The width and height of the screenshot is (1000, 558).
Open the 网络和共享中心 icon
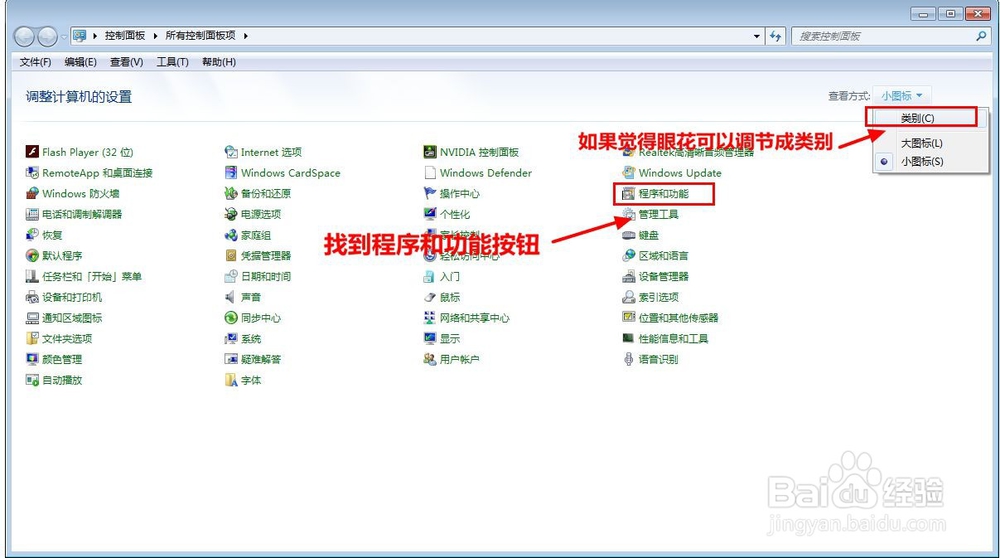click(430, 318)
